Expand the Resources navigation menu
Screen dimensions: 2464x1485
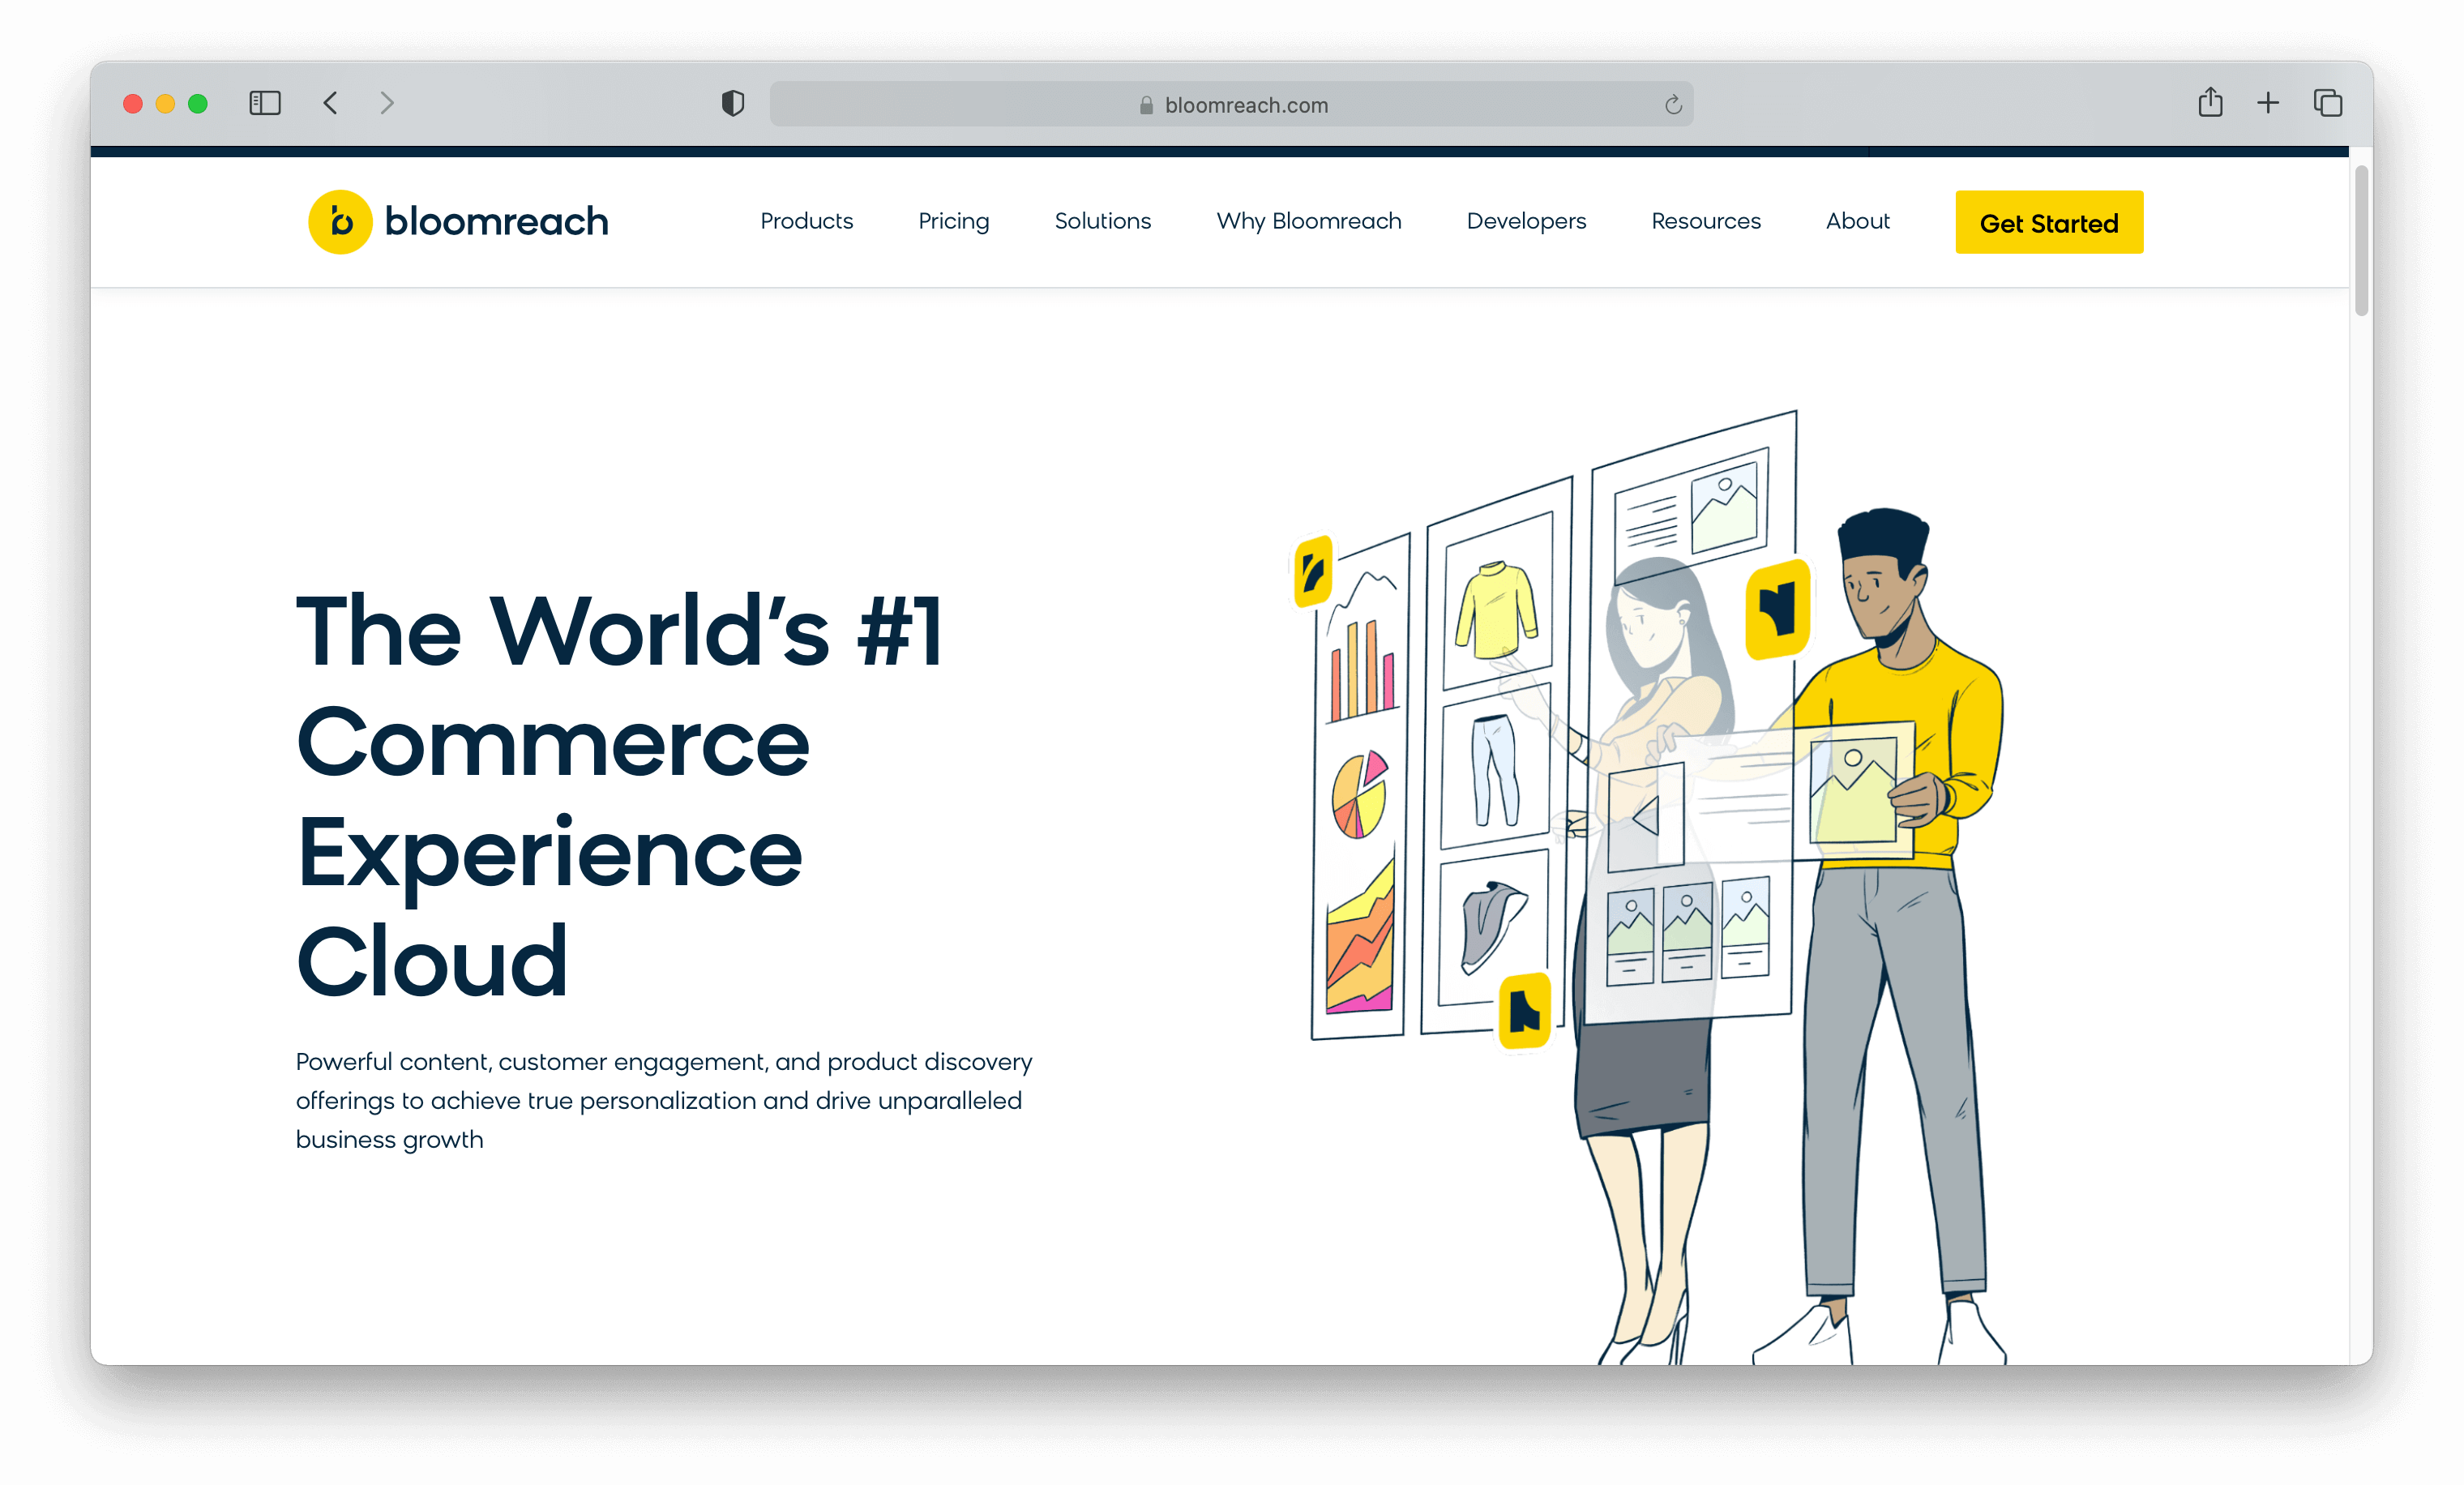[1705, 221]
